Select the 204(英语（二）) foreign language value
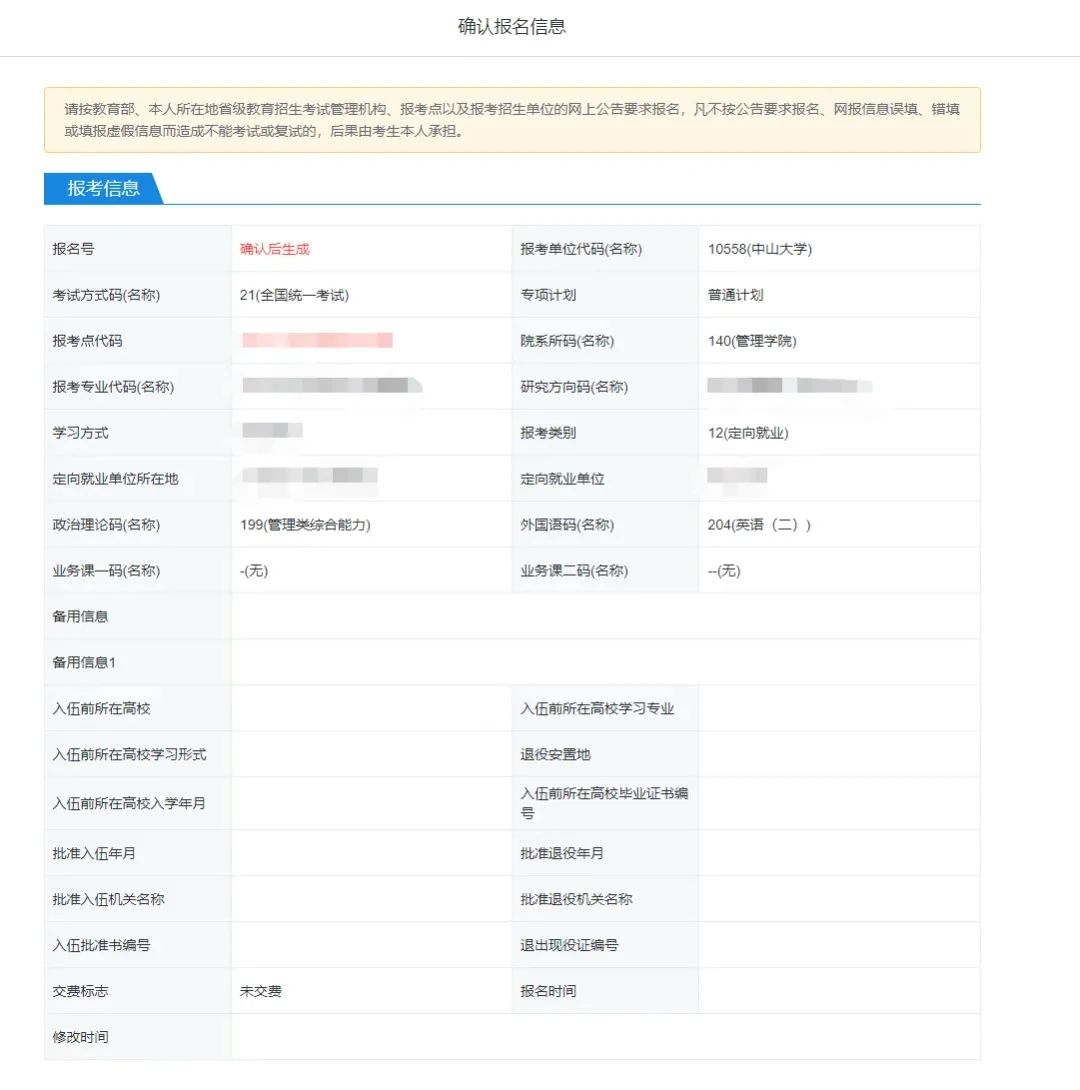This screenshot has width=1080, height=1090. click(759, 525)
